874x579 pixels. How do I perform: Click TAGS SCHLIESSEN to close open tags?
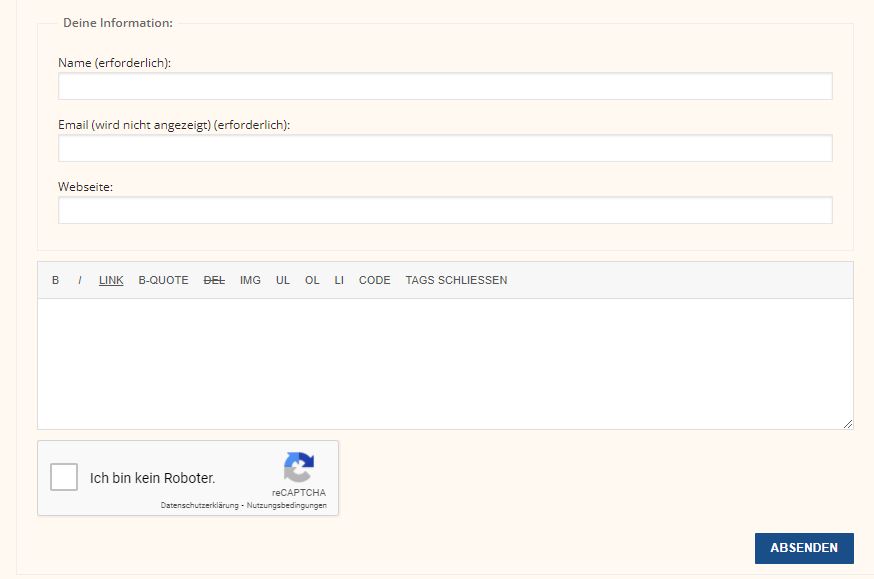point(456,280)
